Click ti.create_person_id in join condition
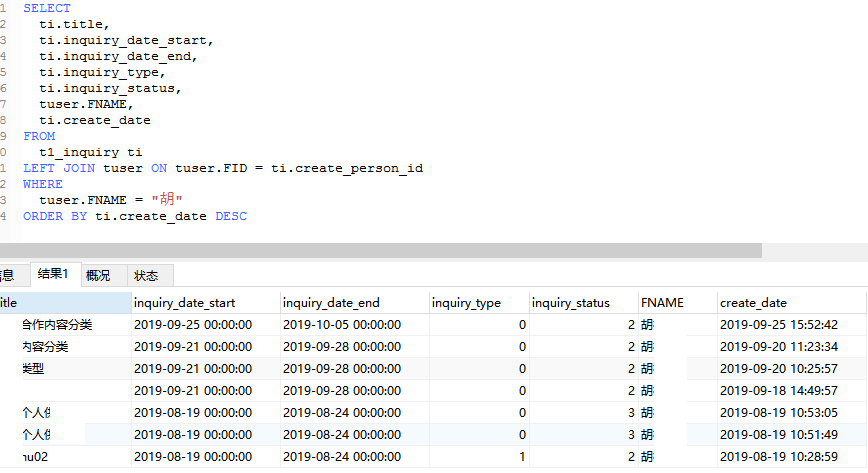 tap(347, 168)
